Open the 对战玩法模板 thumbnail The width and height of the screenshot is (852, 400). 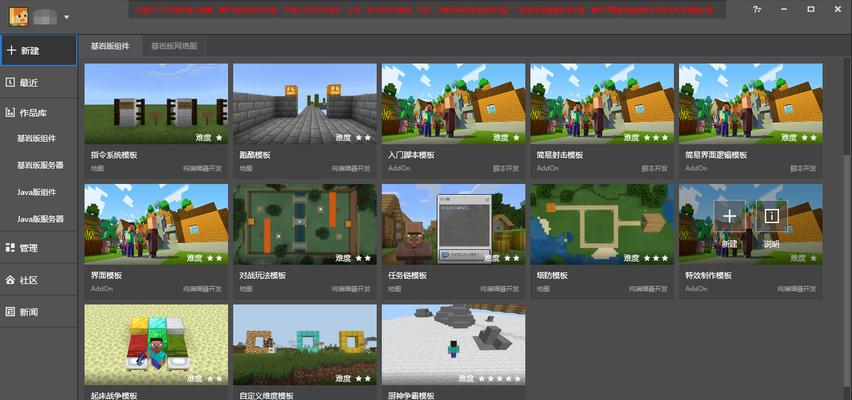tap(305, 224)
